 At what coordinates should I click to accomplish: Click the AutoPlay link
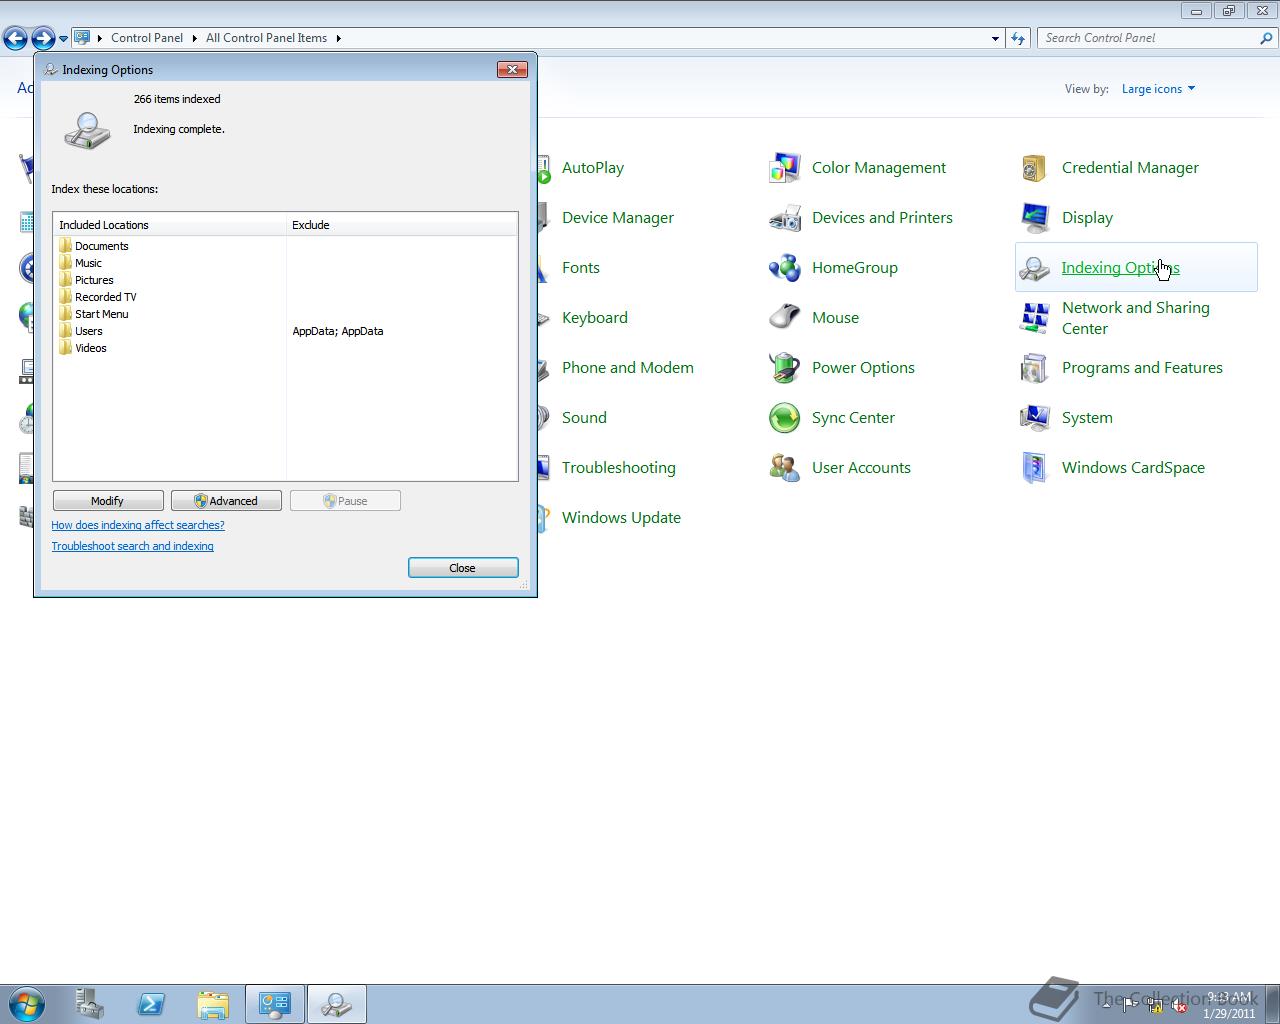pyautogui.click(x=593, y=168)
